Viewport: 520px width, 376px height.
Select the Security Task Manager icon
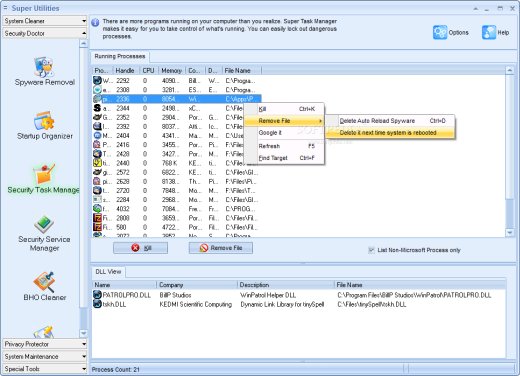[44, 174]
